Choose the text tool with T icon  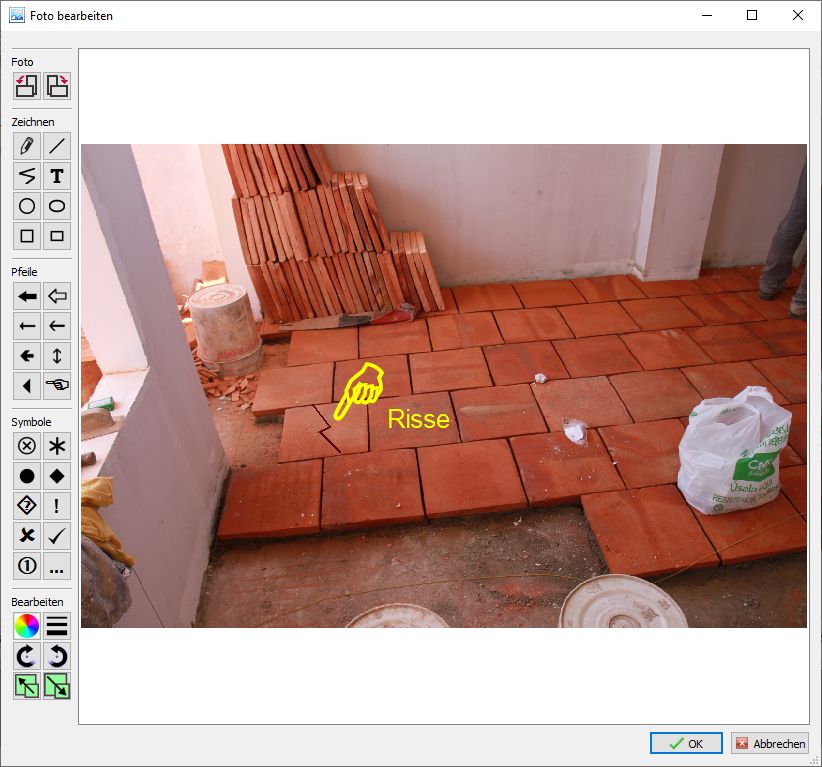coord(57,176)
